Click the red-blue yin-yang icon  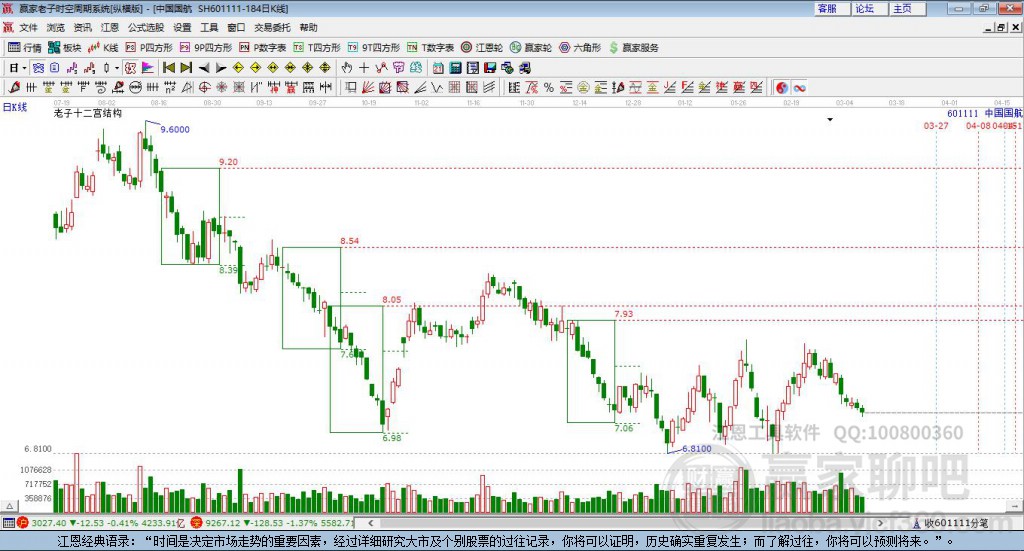coord(782,87)
